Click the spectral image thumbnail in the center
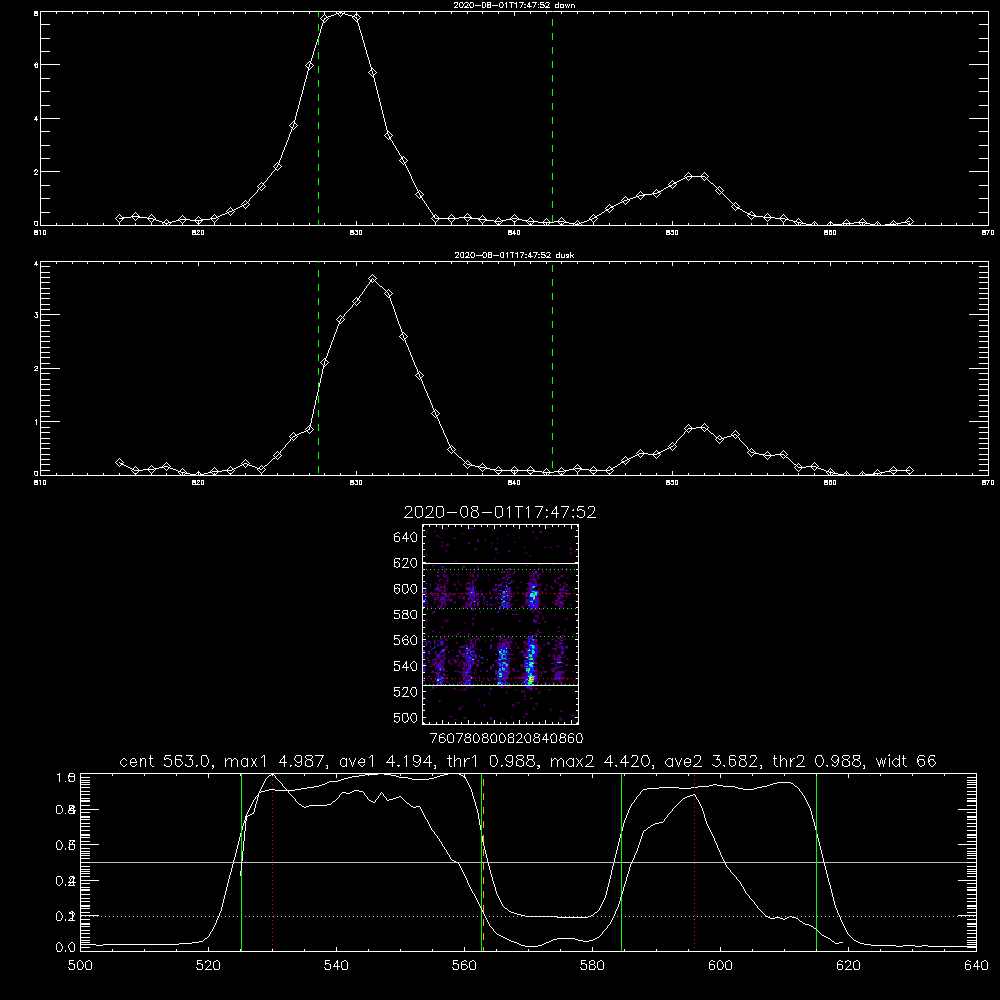 [x=501, y=624]
